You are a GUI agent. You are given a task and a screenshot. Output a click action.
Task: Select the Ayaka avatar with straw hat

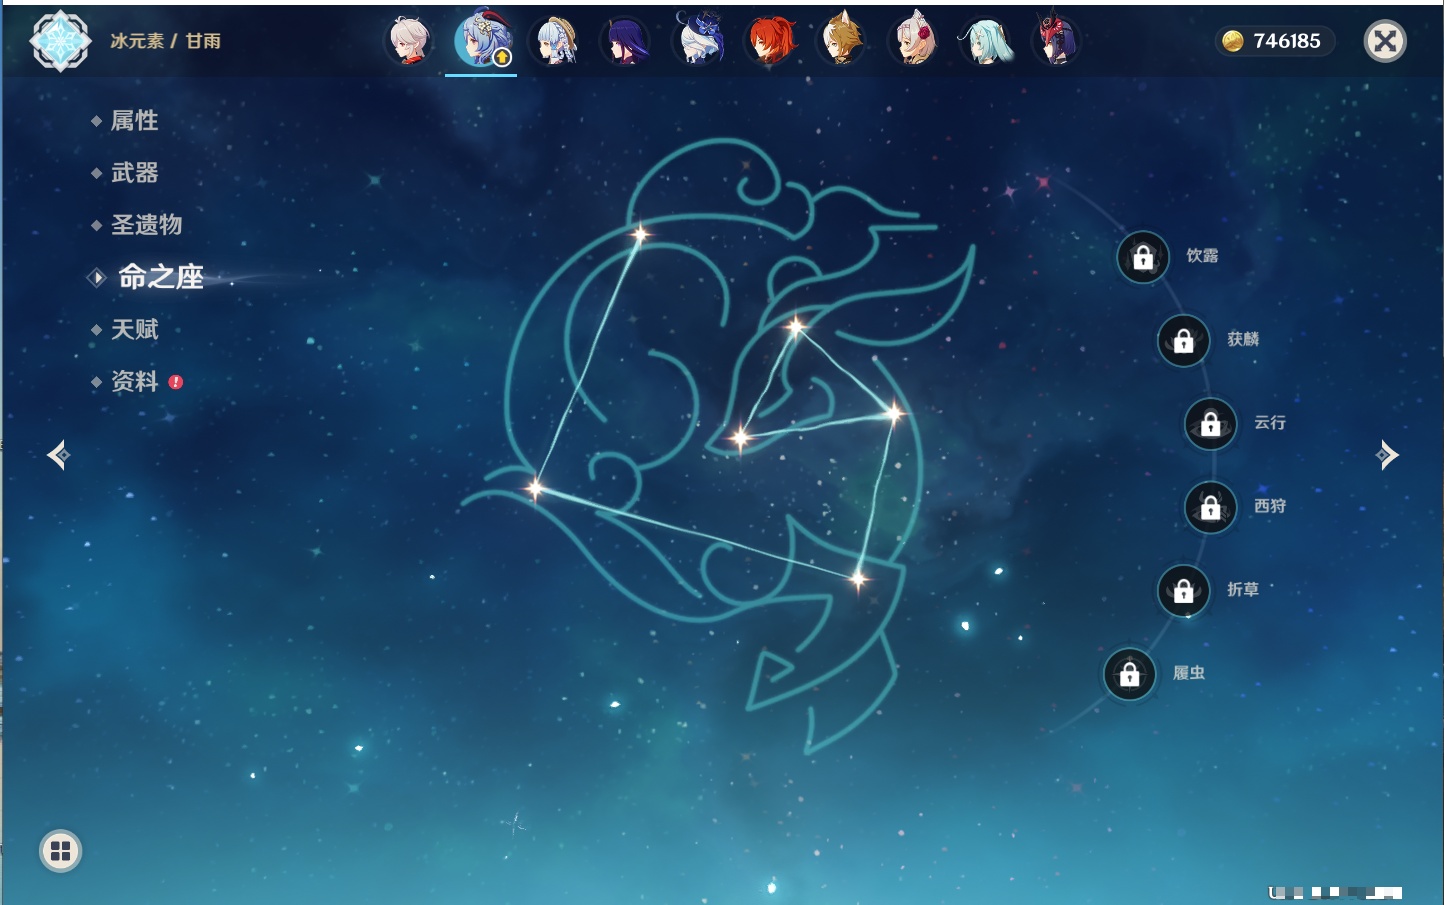[555, 41]
